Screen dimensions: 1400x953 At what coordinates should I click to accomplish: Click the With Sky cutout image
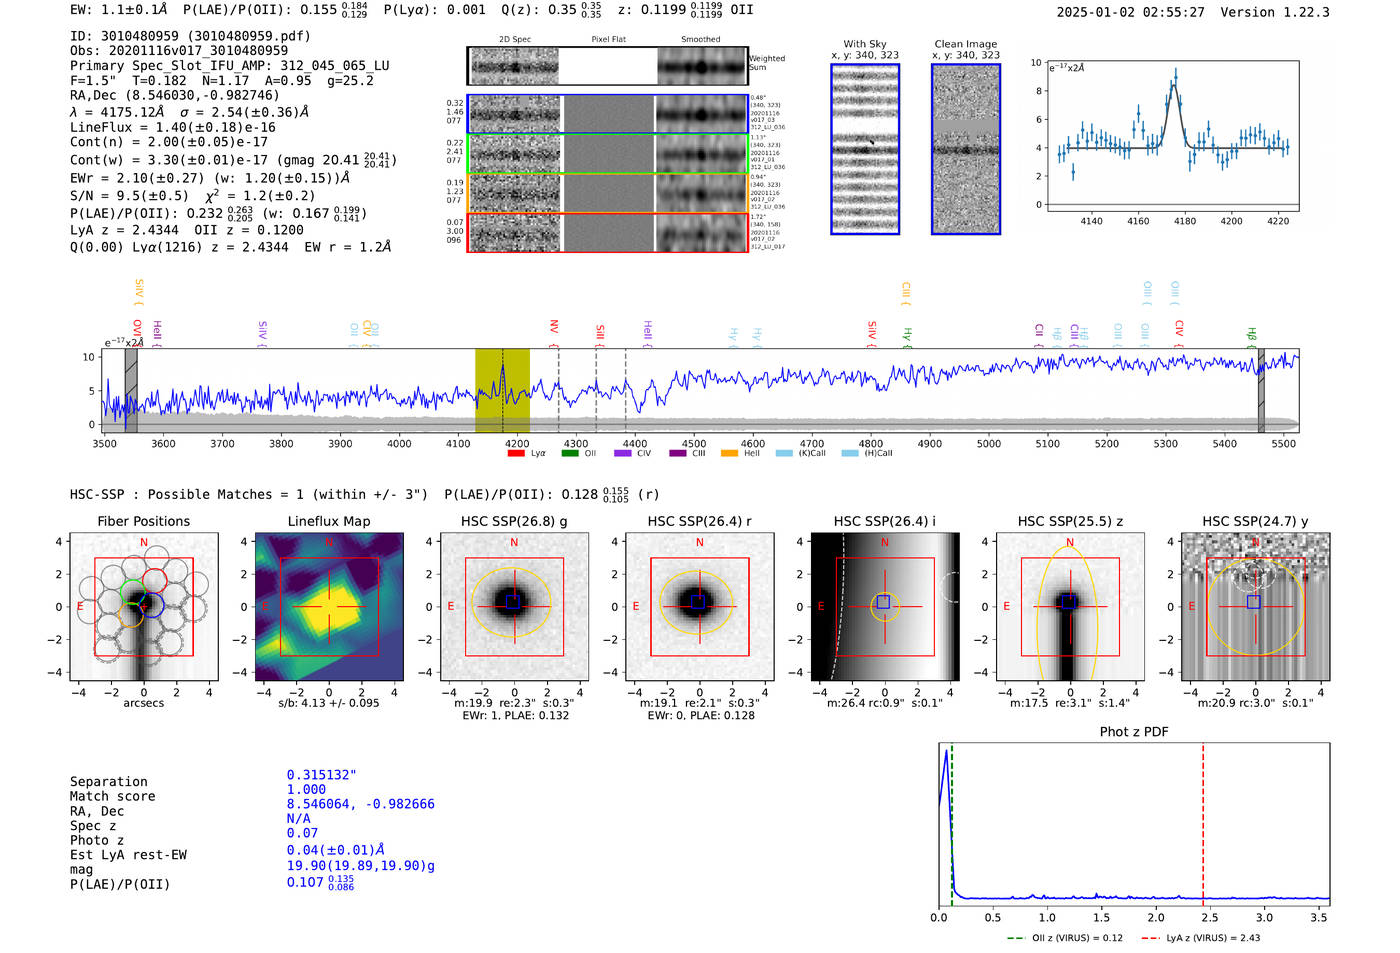pyautogui.click(x=865, y=149)
